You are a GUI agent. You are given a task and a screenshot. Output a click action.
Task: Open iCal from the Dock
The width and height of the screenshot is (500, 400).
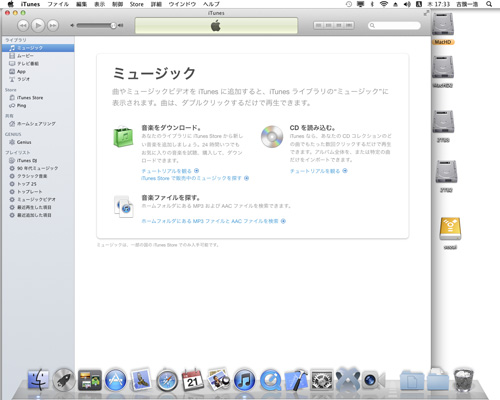coord(193,380)
